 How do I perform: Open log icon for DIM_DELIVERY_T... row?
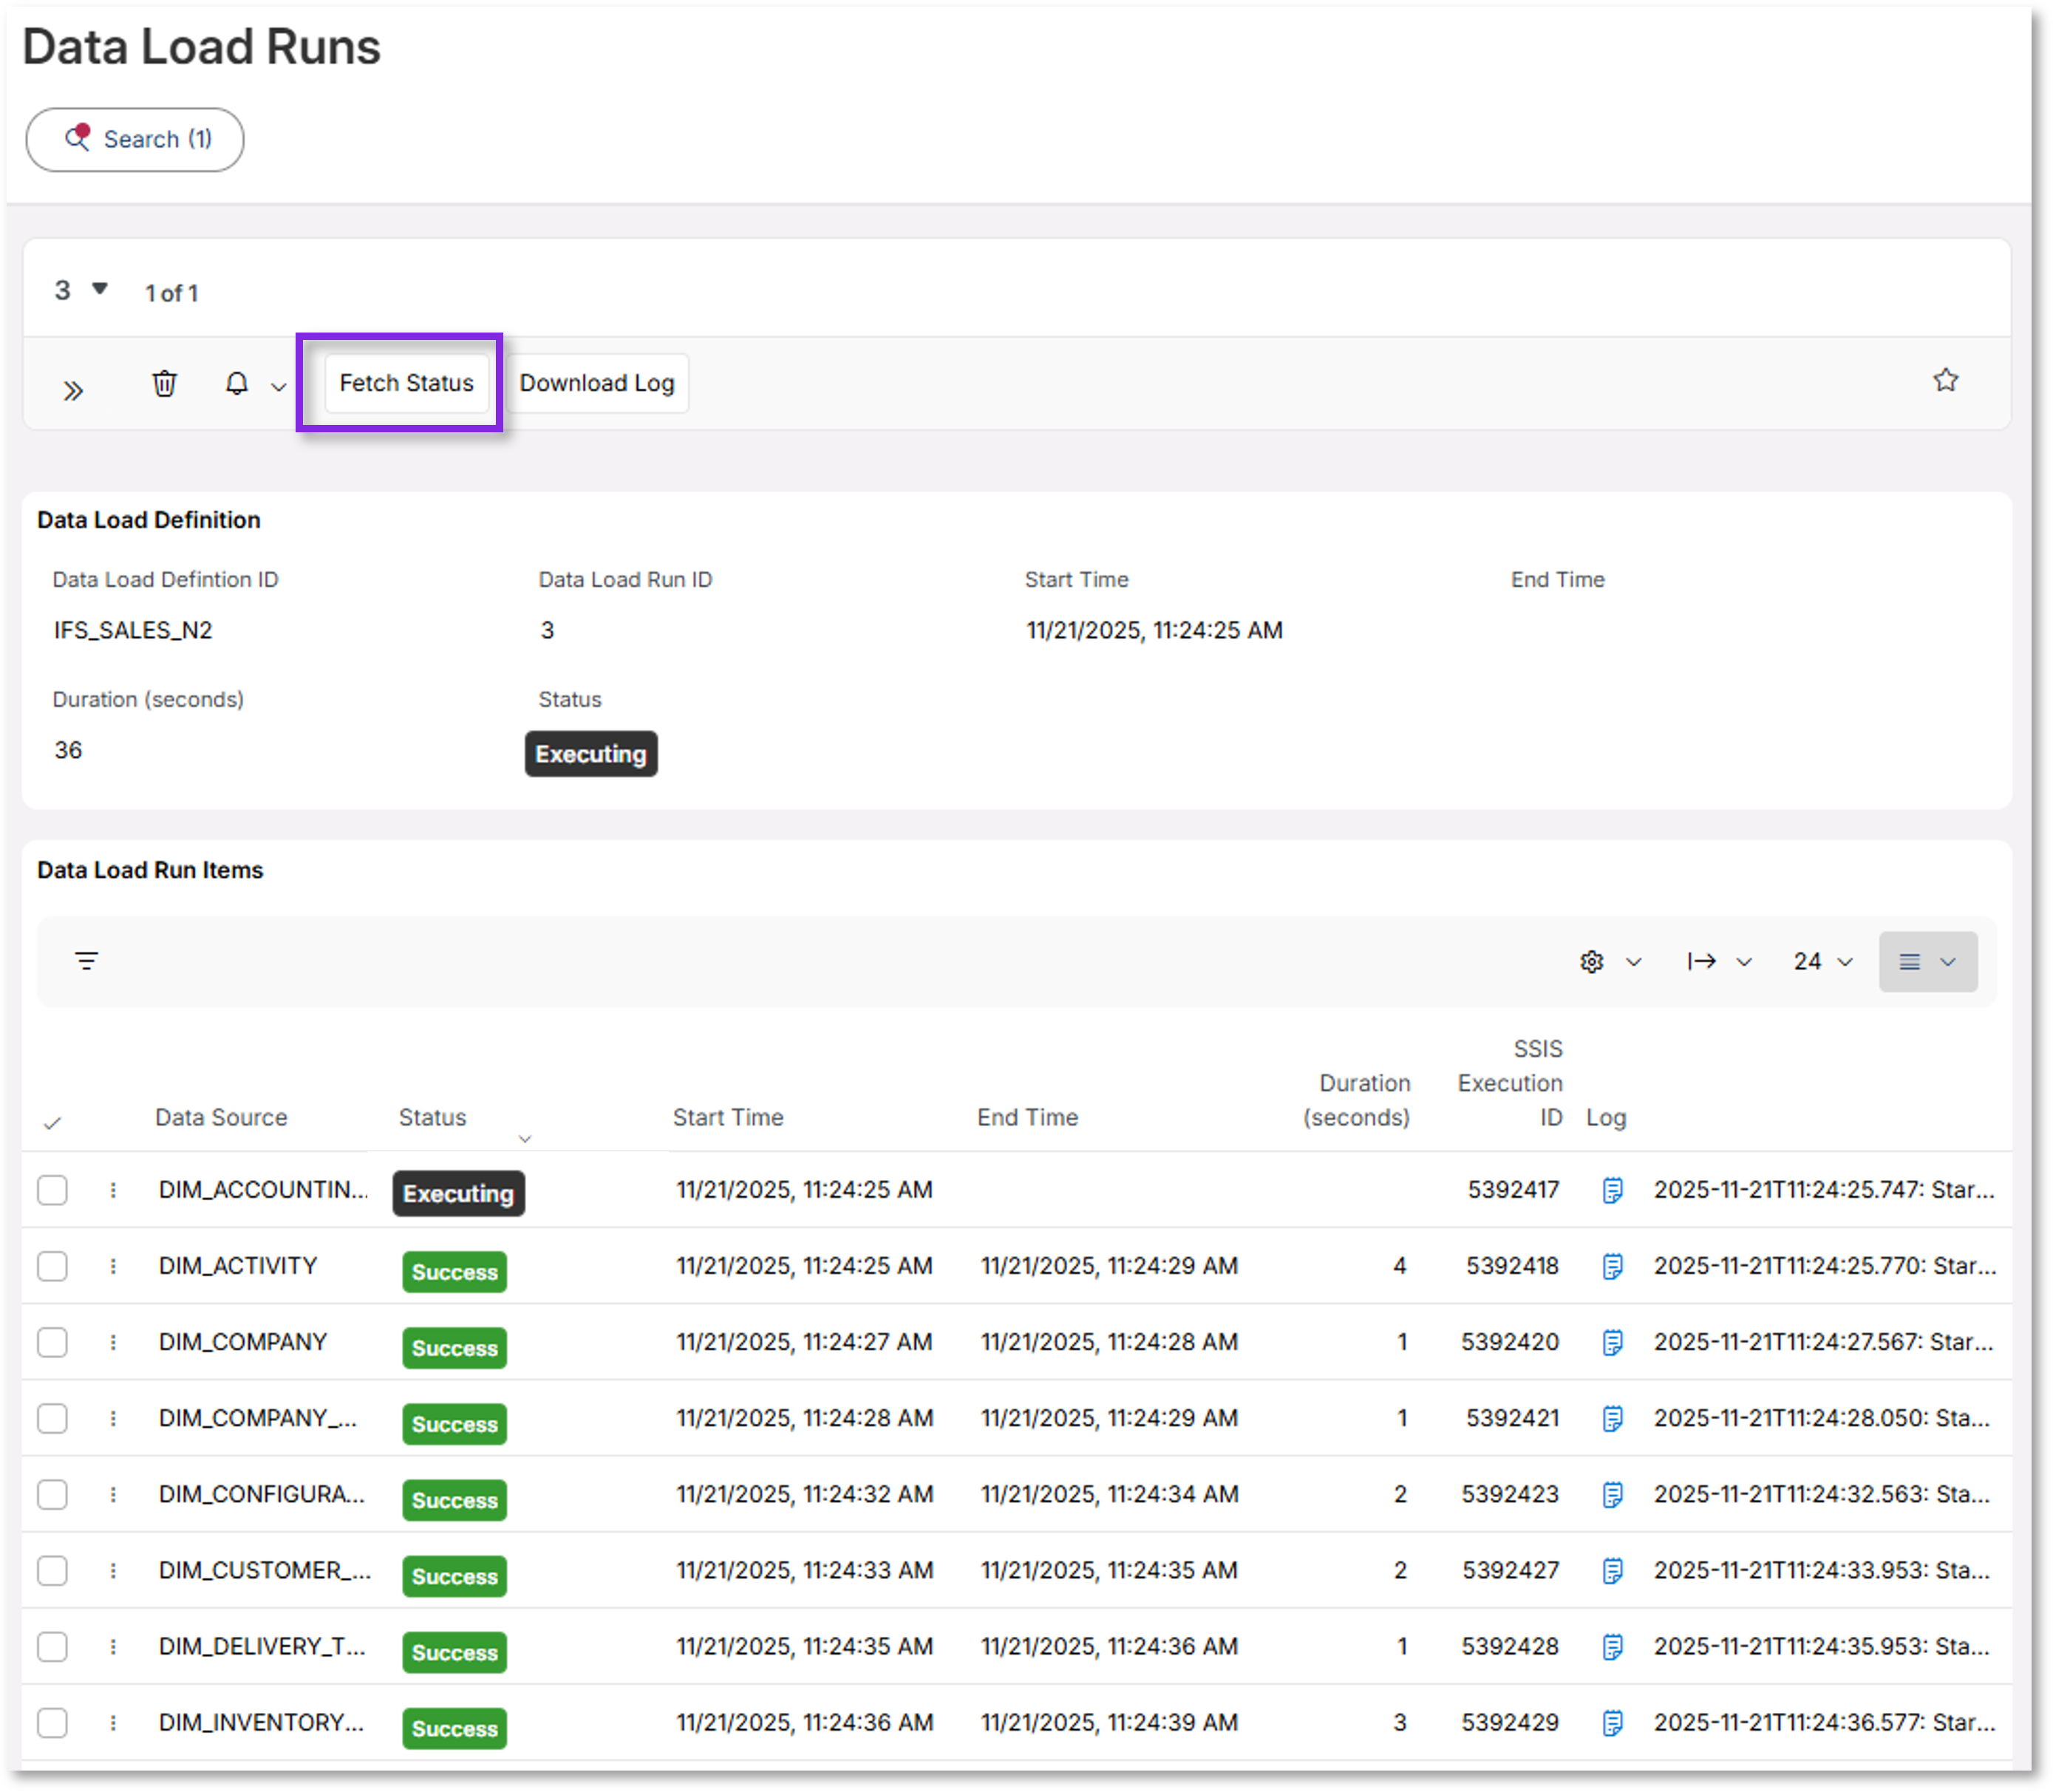1612,1646
